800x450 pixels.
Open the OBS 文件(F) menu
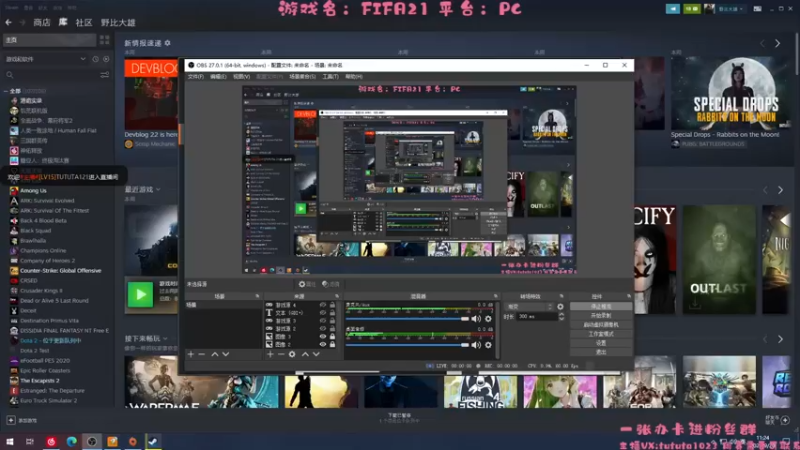pyautogui.click(x=195, y=77)
